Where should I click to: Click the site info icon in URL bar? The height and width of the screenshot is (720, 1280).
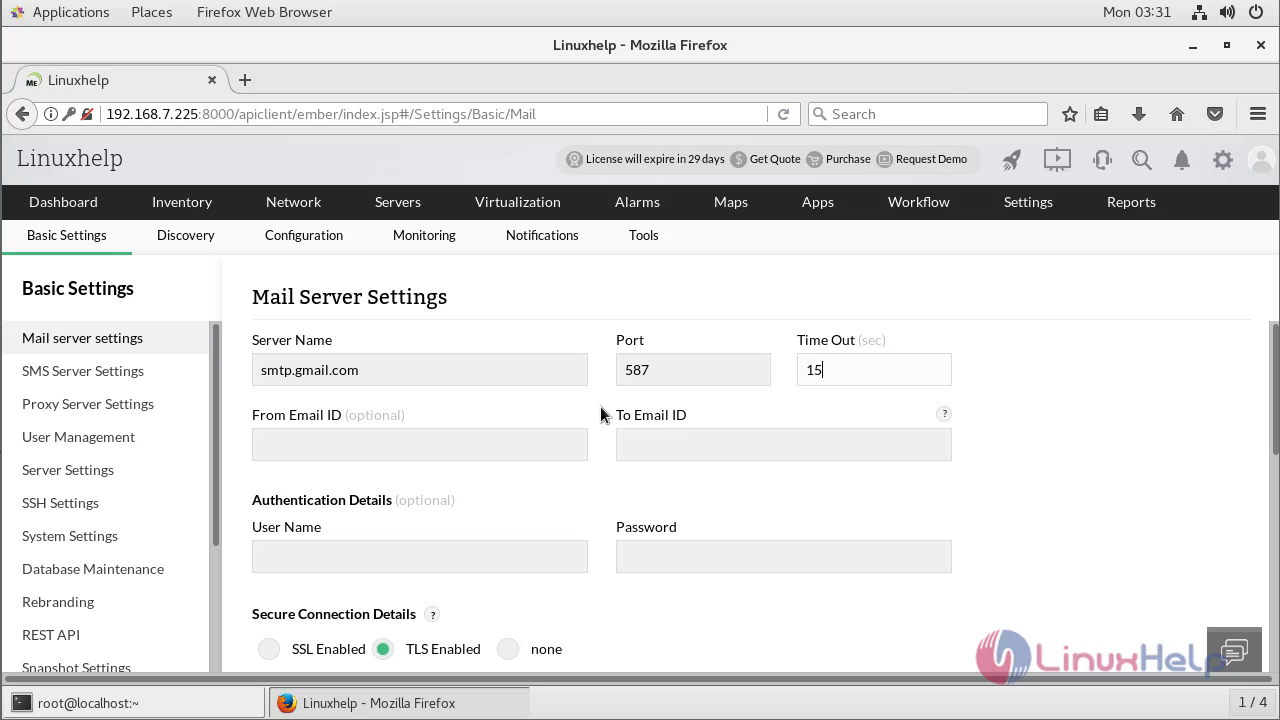[51, 114]
